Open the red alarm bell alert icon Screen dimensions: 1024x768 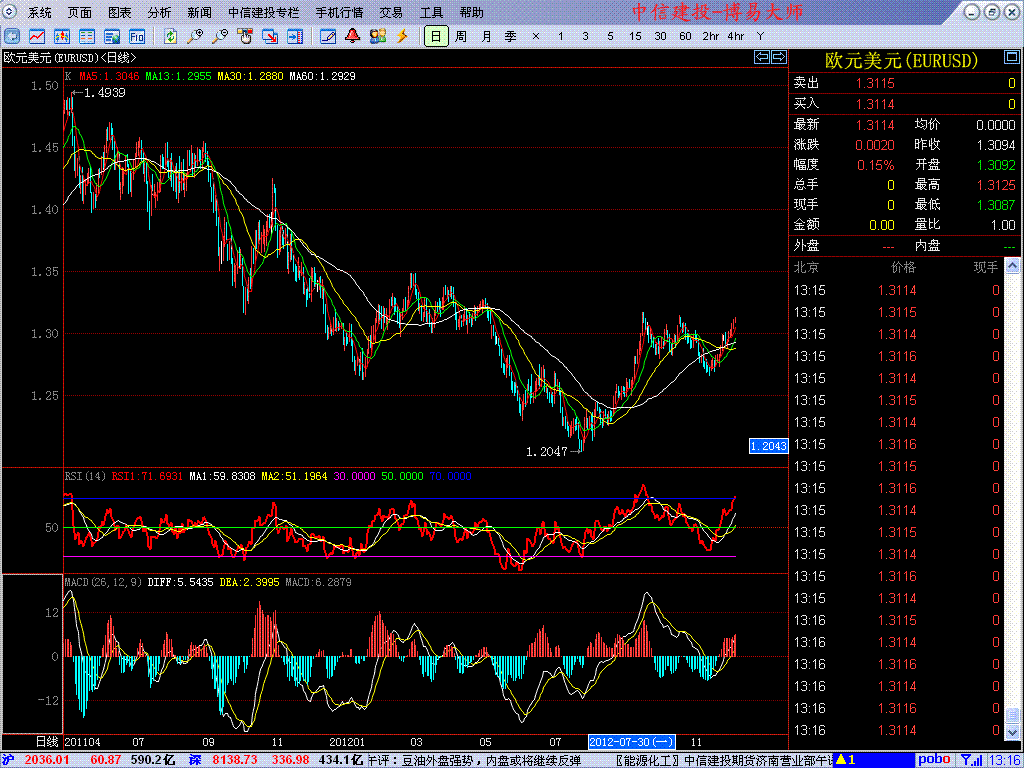click(353, 36)
